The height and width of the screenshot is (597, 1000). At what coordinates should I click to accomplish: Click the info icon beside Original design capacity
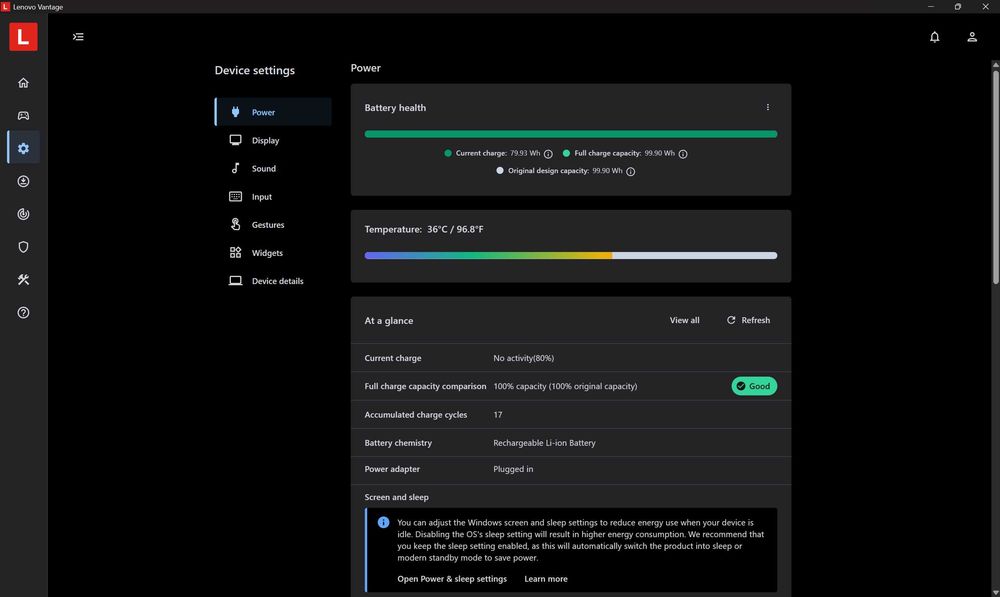coord(631,171)
